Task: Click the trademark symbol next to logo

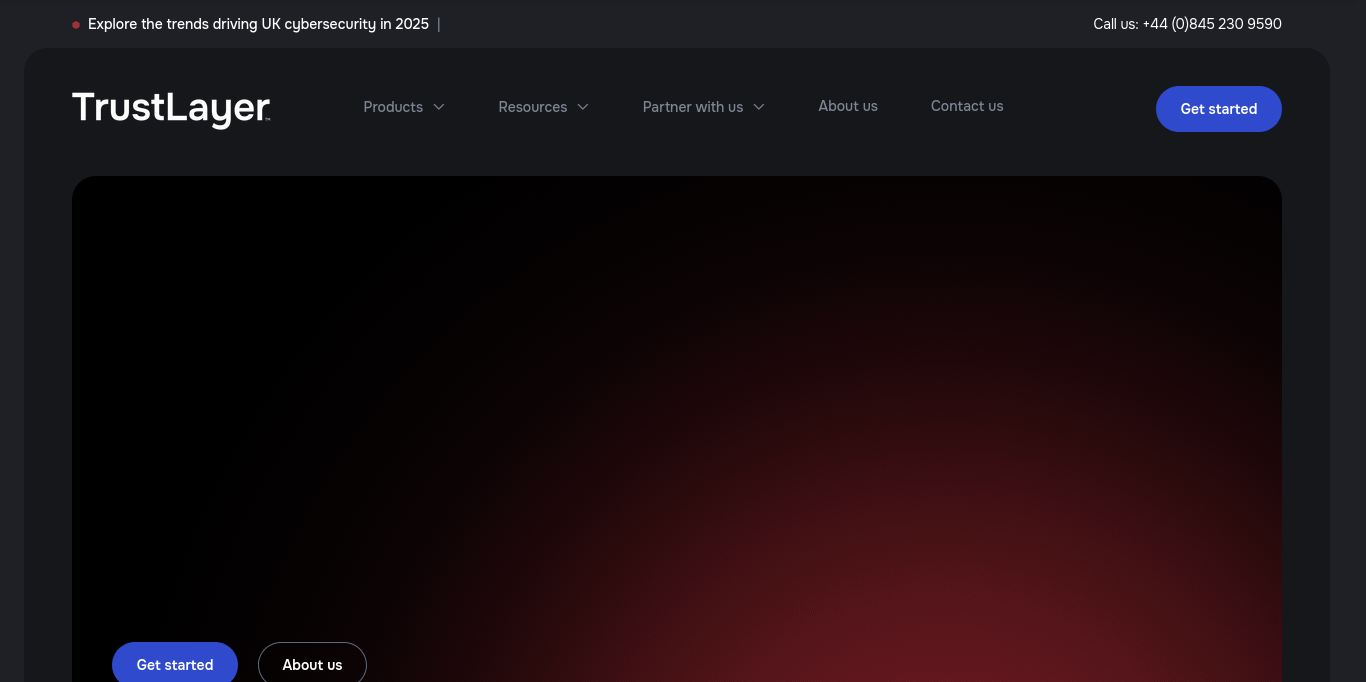Action: click(x=268, y=120)
